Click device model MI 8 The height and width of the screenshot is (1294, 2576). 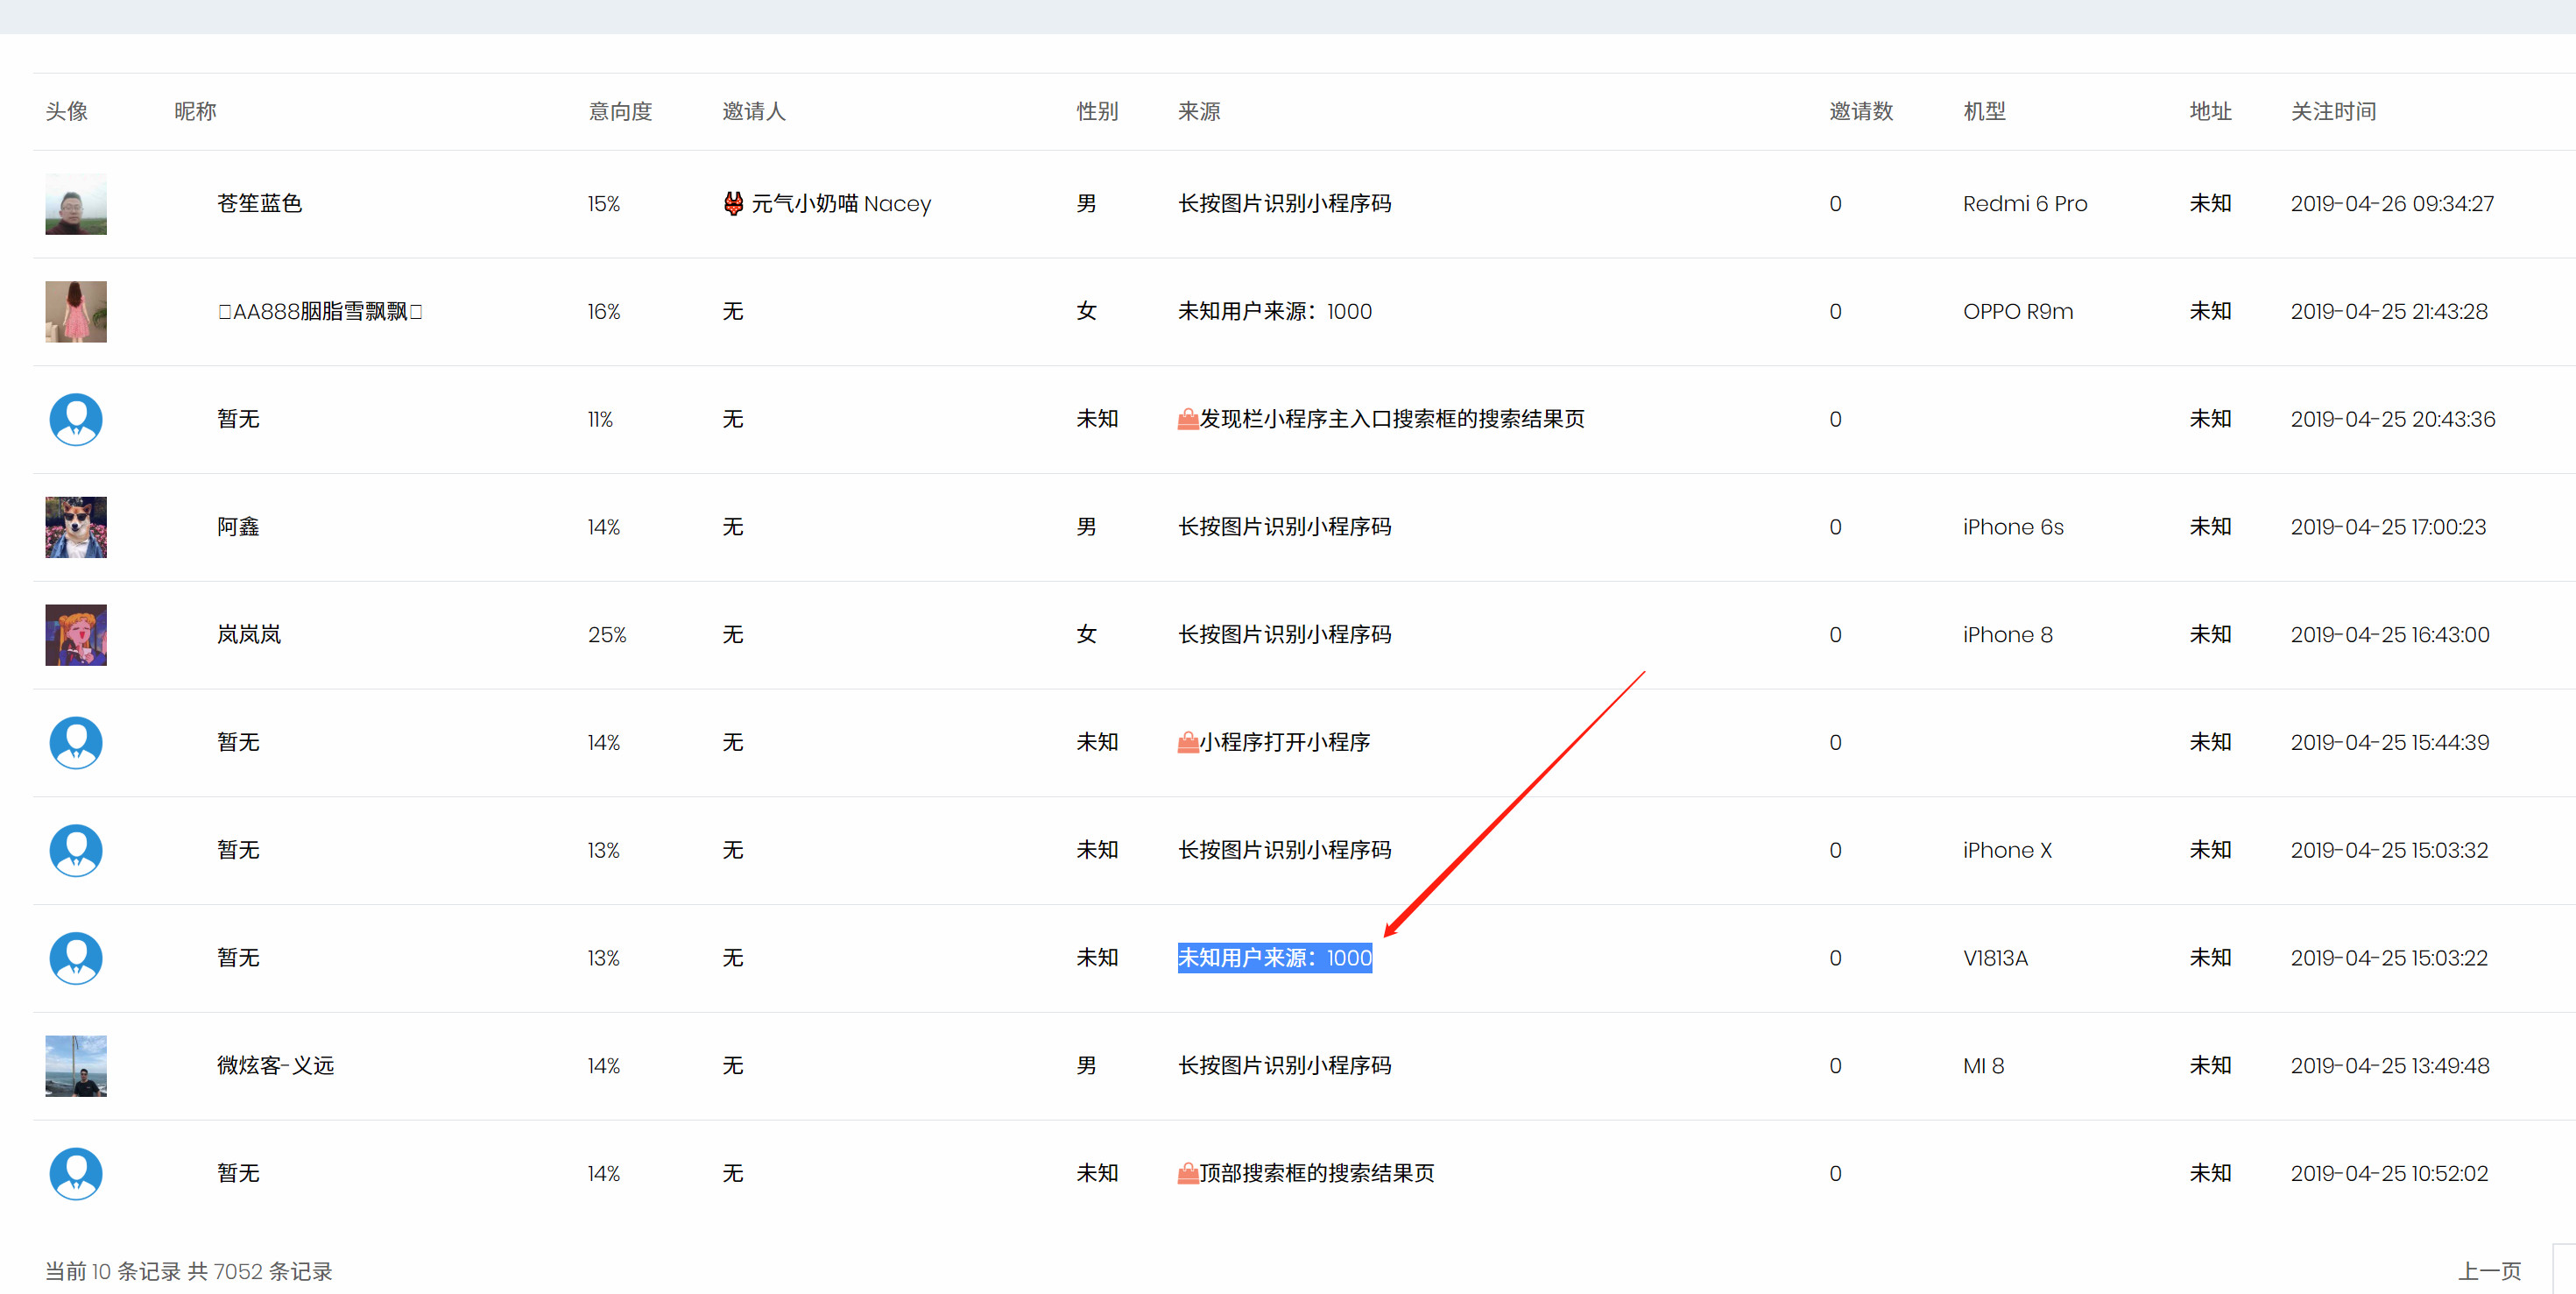pyautogui.click(x=1983, y=1066)
